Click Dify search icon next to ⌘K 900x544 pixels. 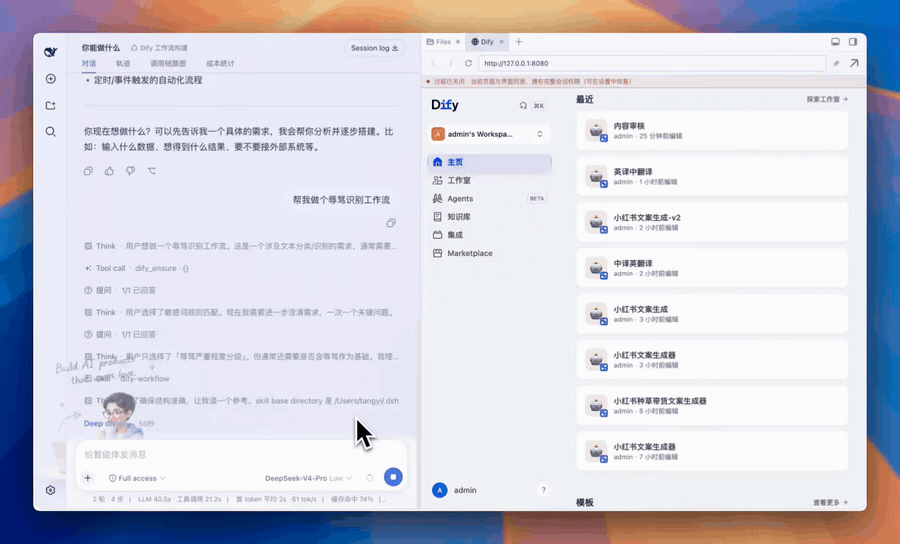[523, 106]
